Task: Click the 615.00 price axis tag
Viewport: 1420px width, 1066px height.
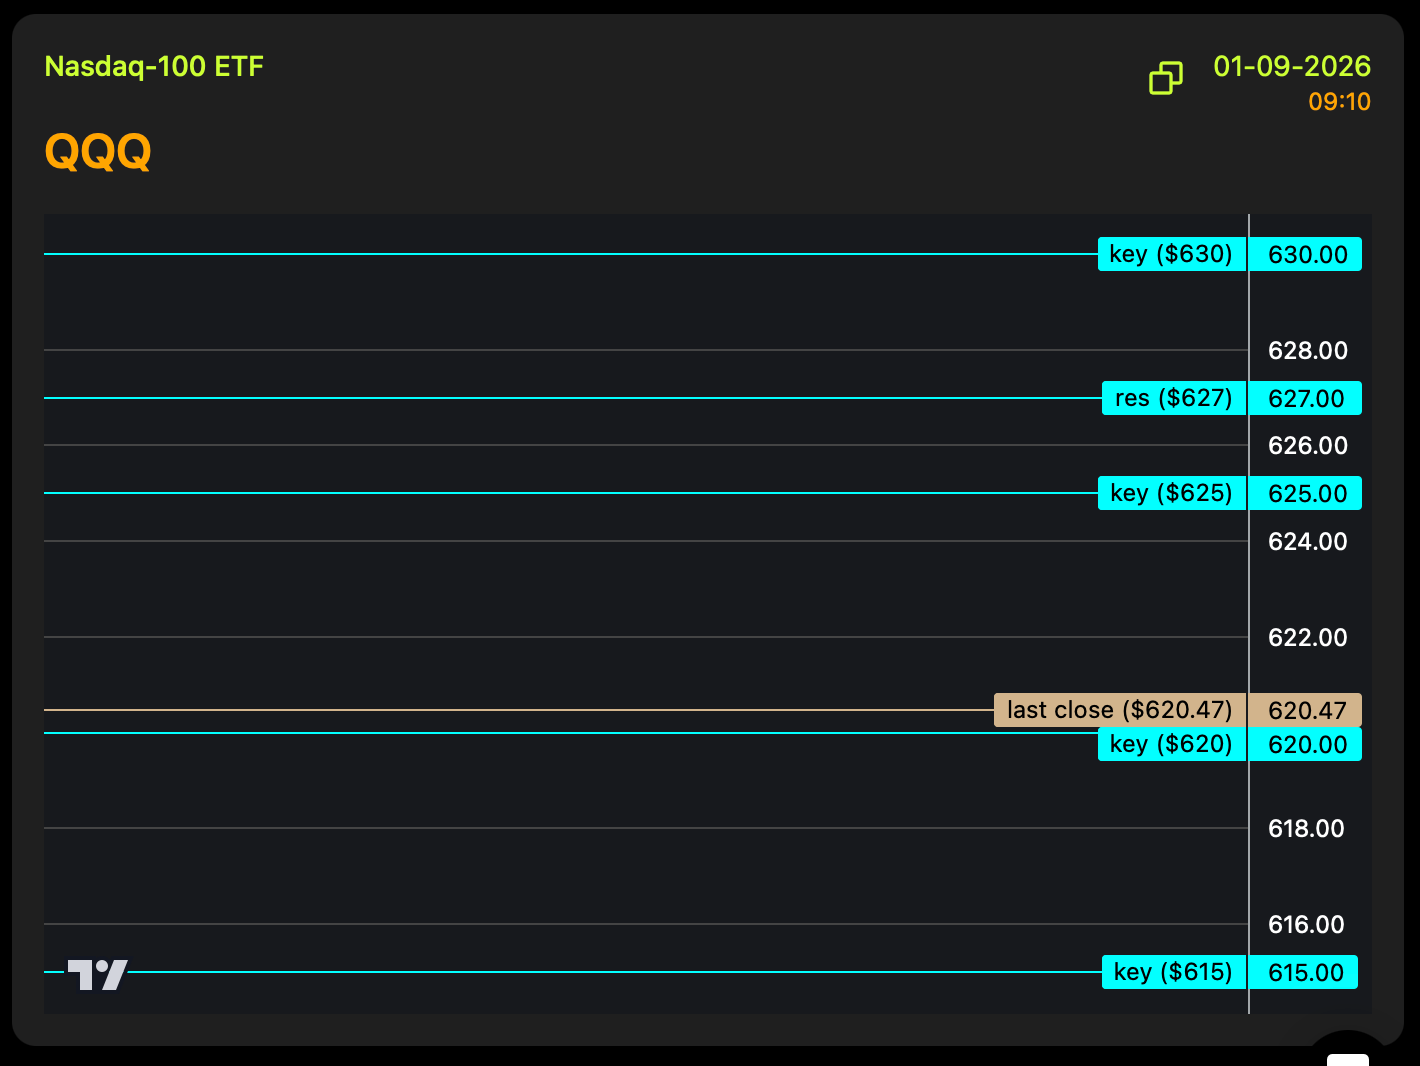Action: click(1305, 973)
